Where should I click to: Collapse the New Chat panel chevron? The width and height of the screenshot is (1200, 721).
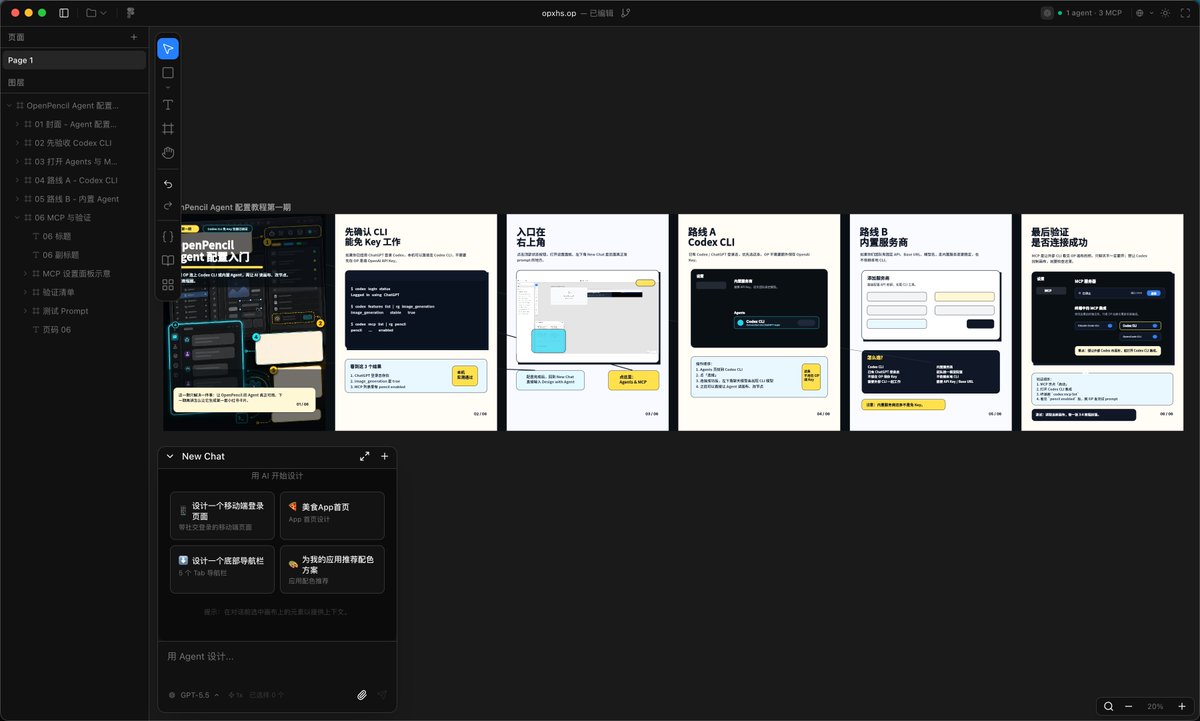pyautogui.click(x=170, y=456)
